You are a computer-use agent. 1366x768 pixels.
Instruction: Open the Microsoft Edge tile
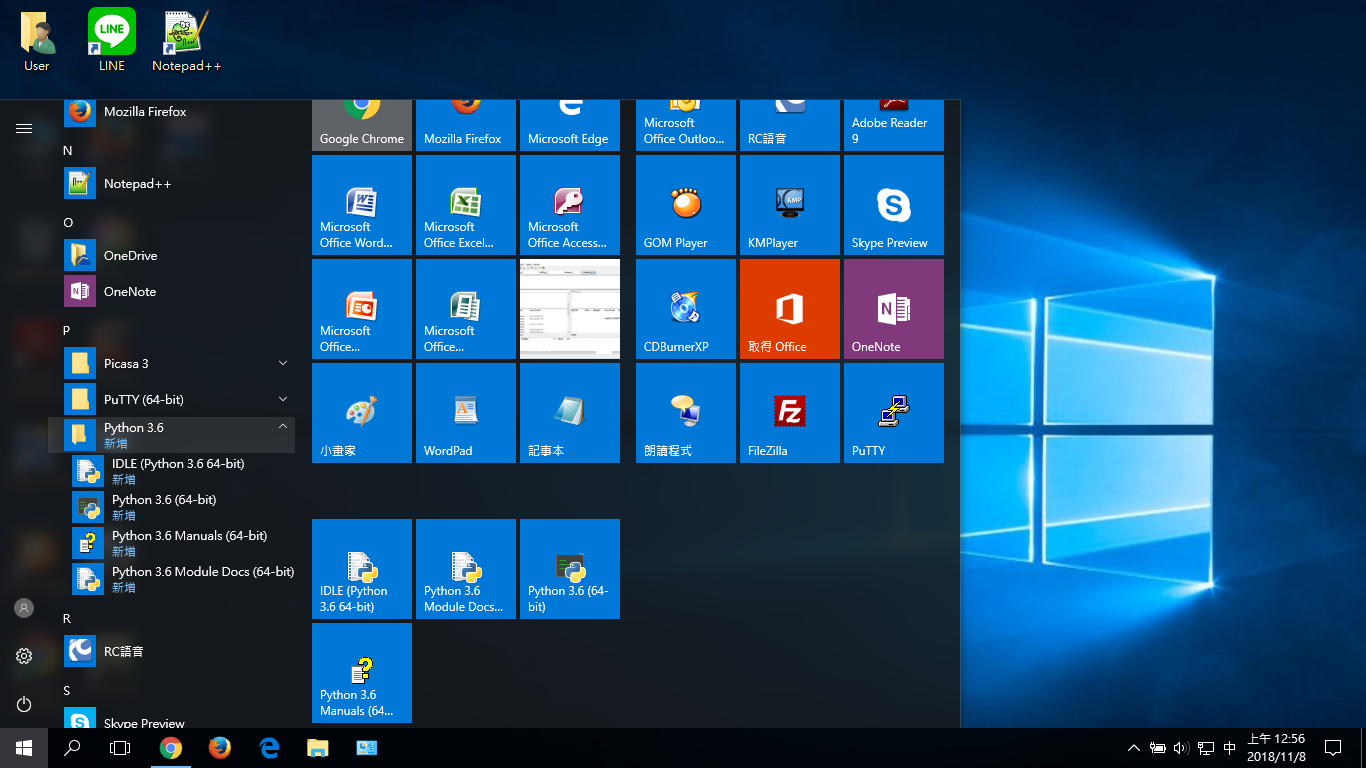(570, 125)
